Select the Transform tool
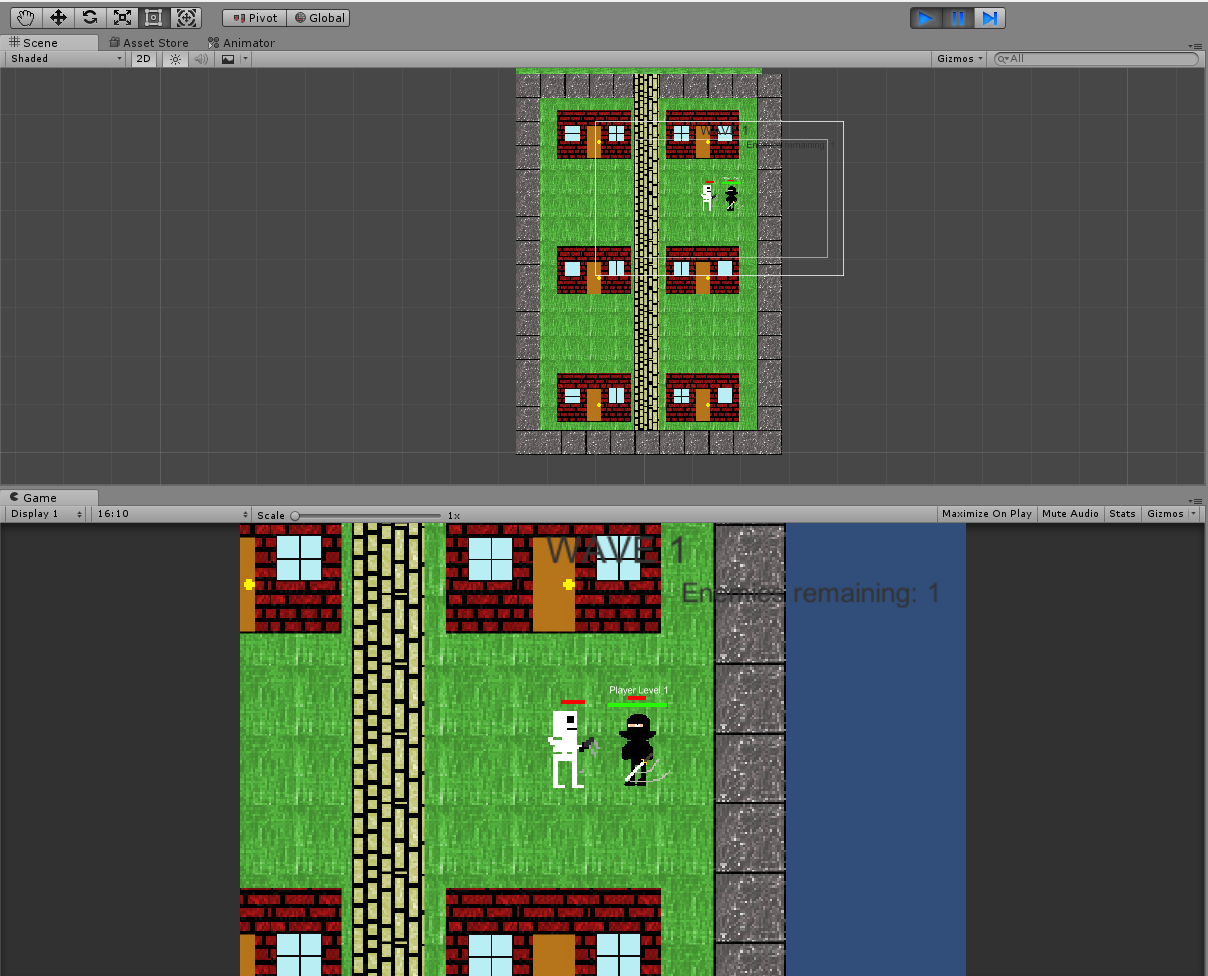 [x=186, y=17]
